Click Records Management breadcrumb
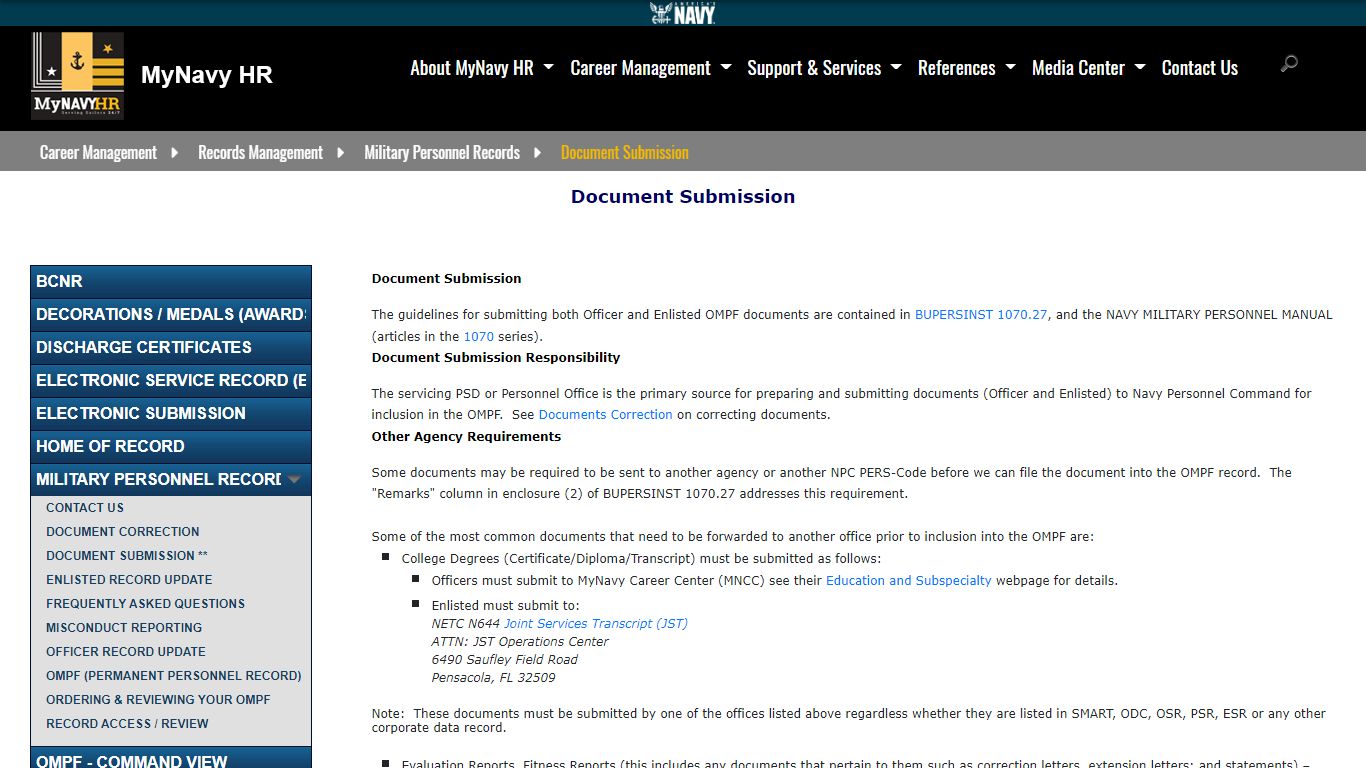Viewport: 1366px width, 768px height. (260, 152)
